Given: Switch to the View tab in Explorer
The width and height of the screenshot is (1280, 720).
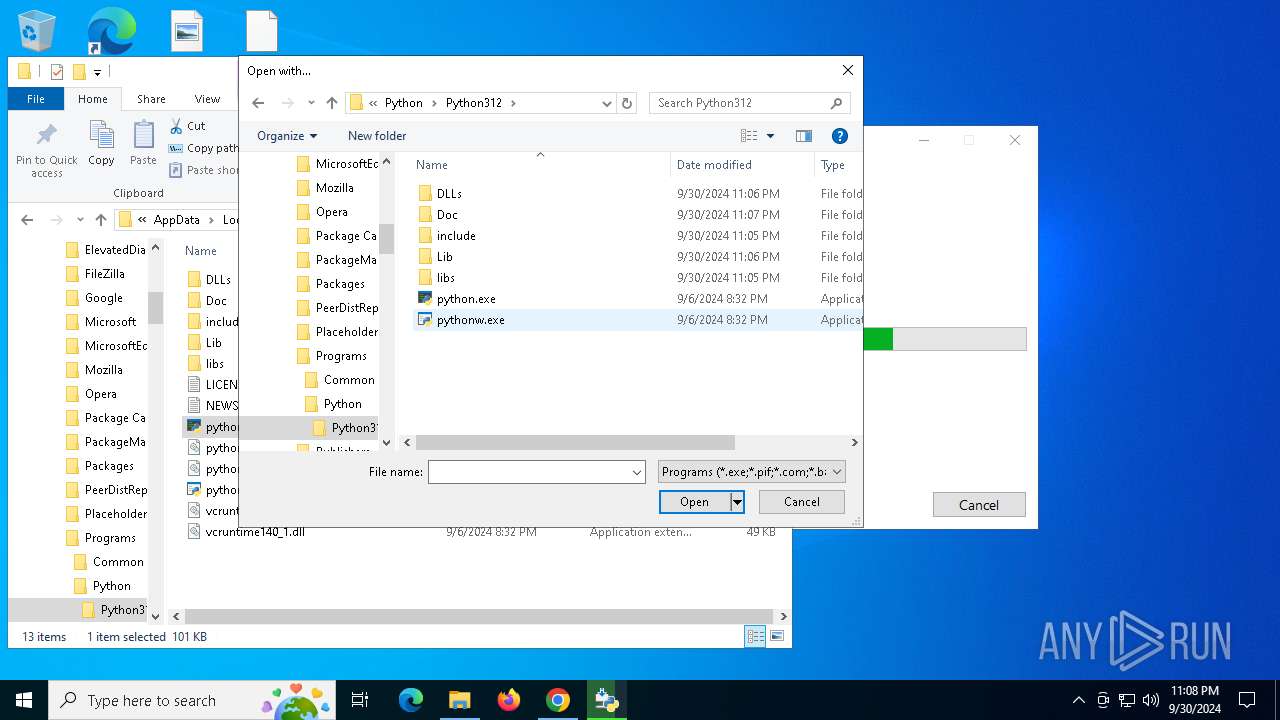Looking at the screenshot, I should (207, 99).
